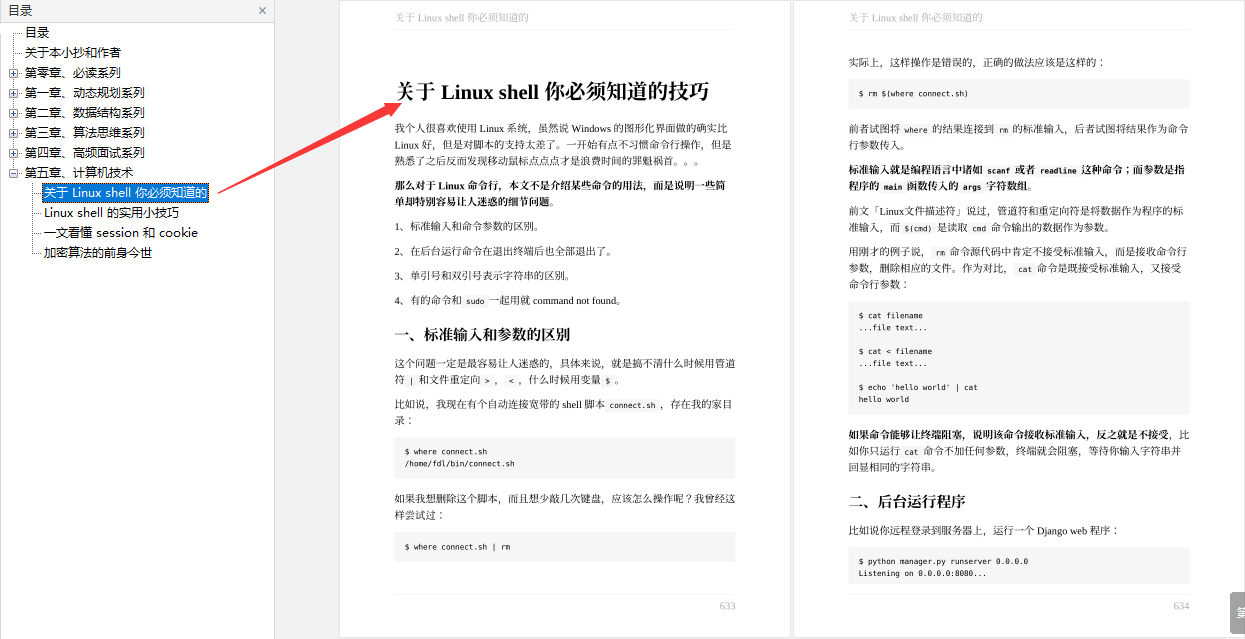The height and width of the screenshot is (639, 1245).
Task: Open the 目录 bookmark entry
Action: point(37,32)
